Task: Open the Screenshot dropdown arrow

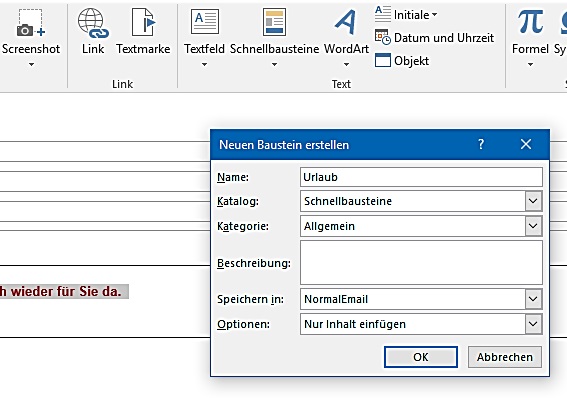Action: click(31, 65)
